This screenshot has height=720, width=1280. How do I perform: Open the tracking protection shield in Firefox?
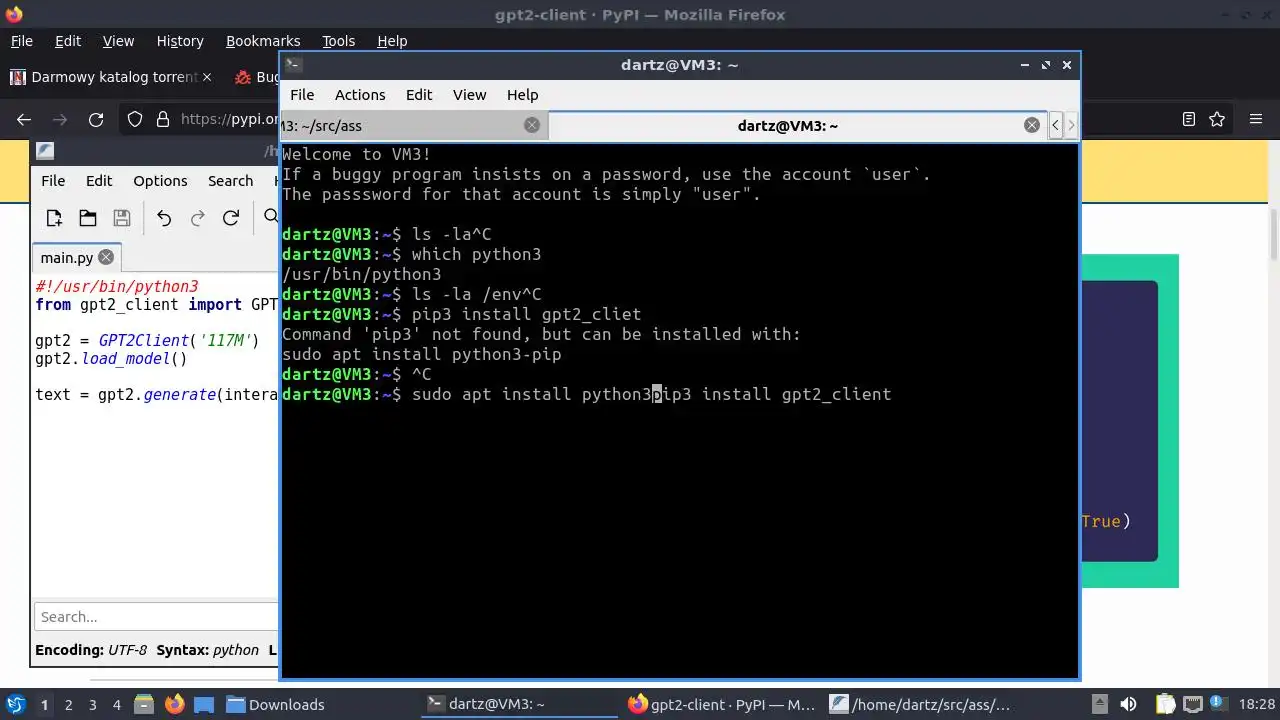point(135,119)
